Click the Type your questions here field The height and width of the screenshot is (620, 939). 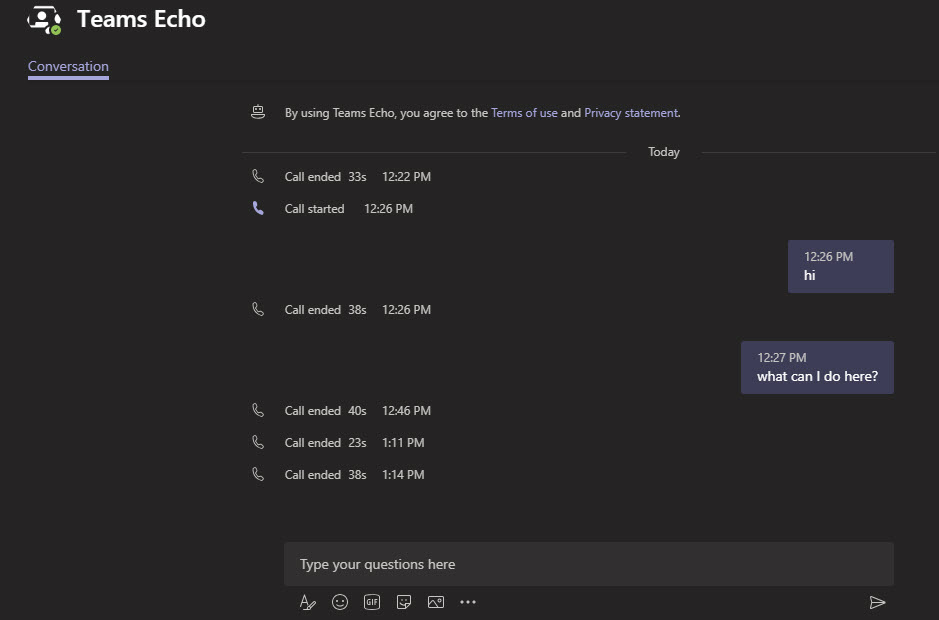(x=589, y=564)
